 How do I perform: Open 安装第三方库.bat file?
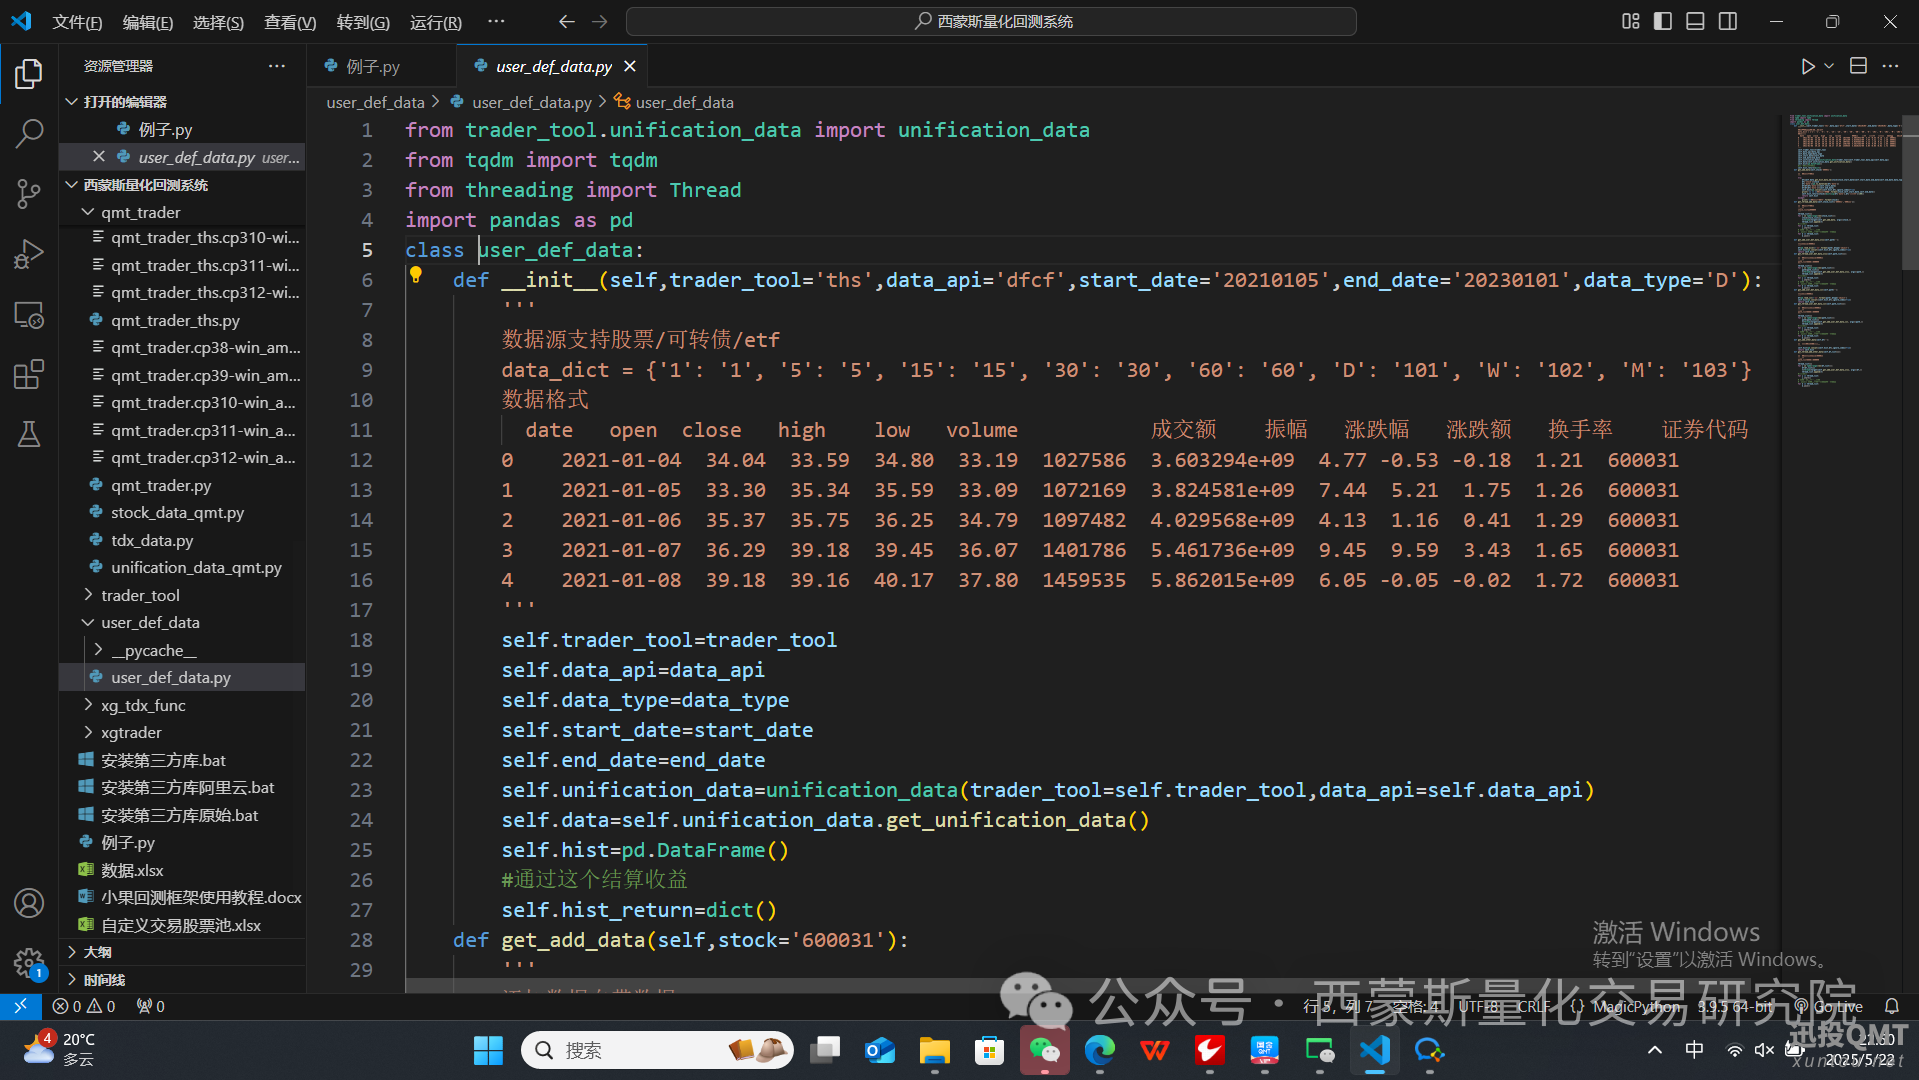pos(182,760)
